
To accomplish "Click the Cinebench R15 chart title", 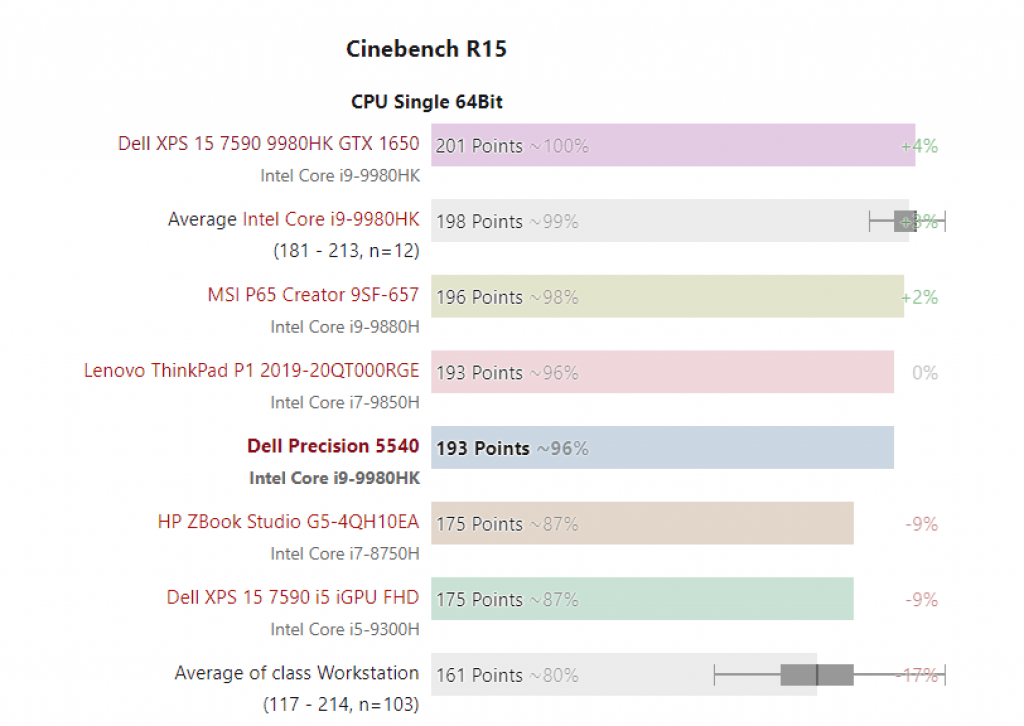I will click(x=426, y=49).
